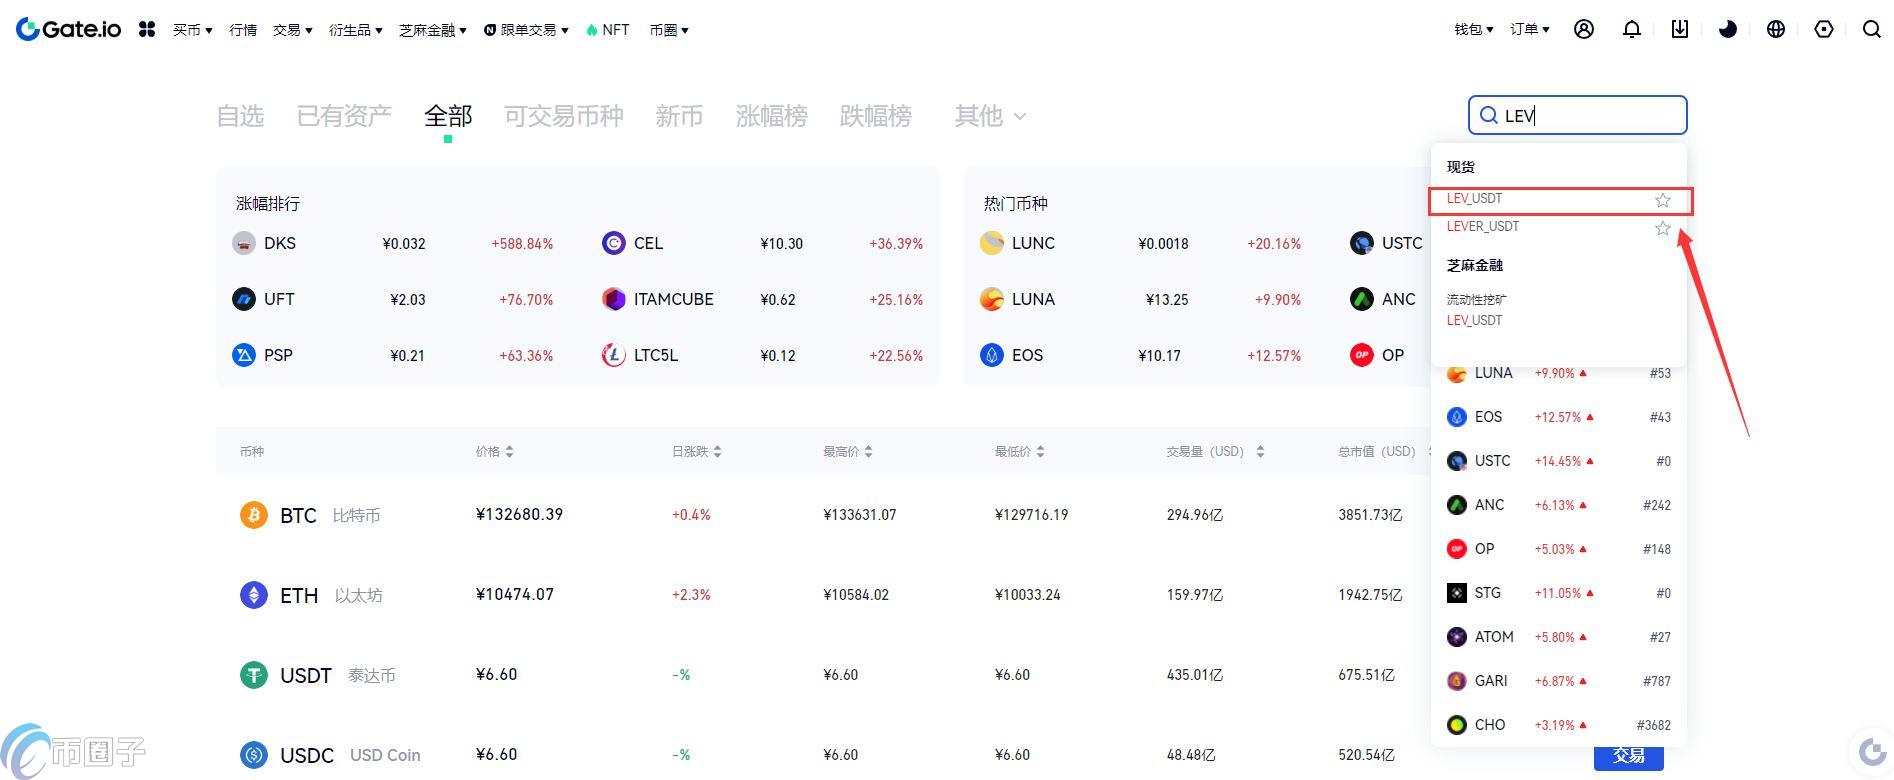This screenshot has height=780, width=1894.
Task: Expand the 芝麻金融 menu
Action: coord(432,30)
